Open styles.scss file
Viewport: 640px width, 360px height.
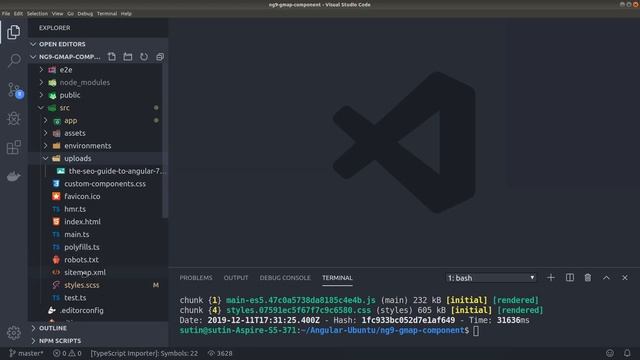point(82,285)
